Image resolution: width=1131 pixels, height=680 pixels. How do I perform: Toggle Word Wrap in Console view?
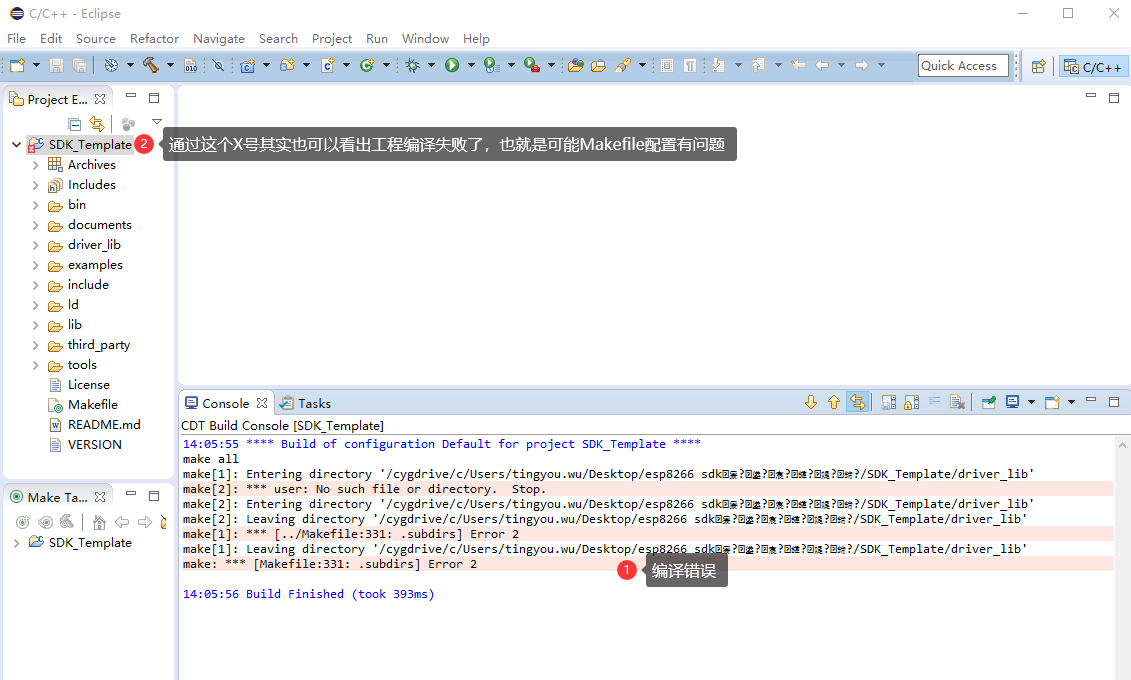pos(933,402)
